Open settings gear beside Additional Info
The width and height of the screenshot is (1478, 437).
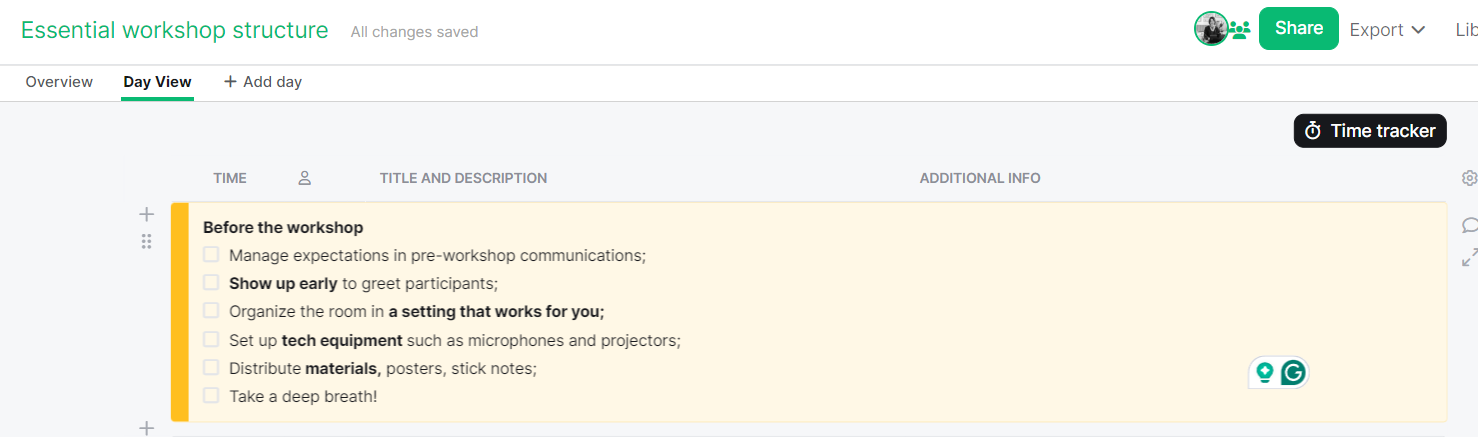coord(1469,178)
